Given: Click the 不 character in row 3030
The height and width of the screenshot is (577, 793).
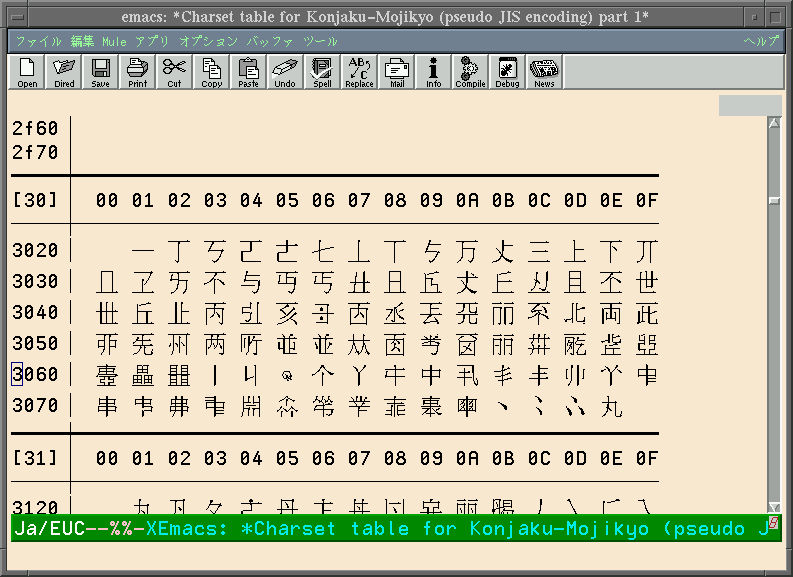Looking at the screenshot, I should click(x=215, y=283).
